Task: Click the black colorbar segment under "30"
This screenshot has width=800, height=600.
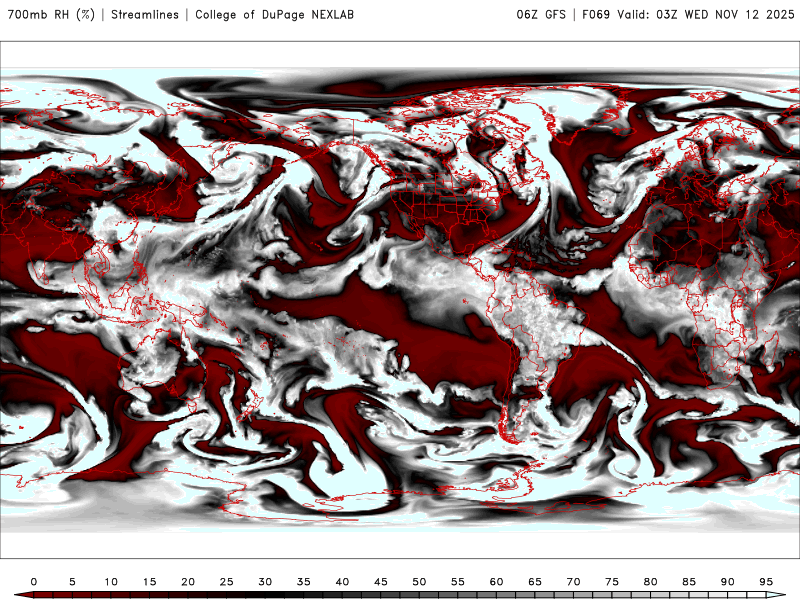Action: click(265, 595)
